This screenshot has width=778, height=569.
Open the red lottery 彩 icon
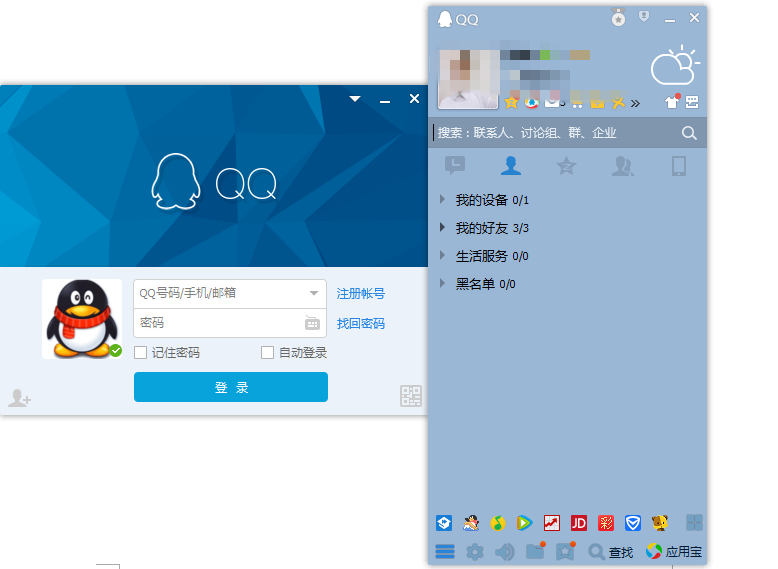(x=606, y=522)
